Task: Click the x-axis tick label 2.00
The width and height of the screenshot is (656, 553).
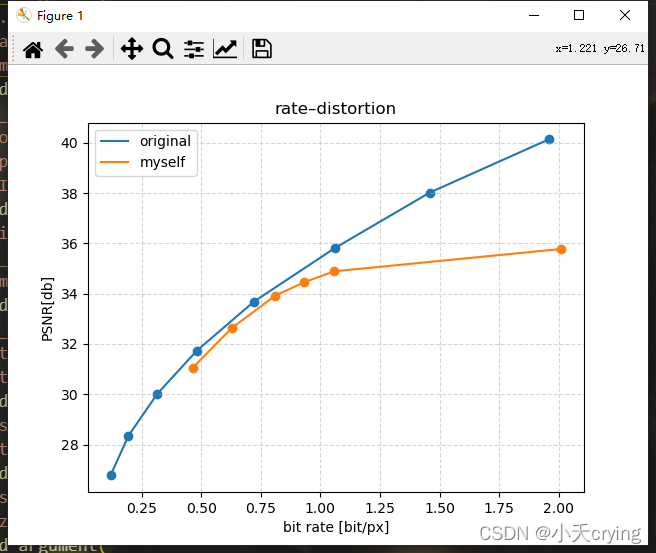Action: pos(559,508)
